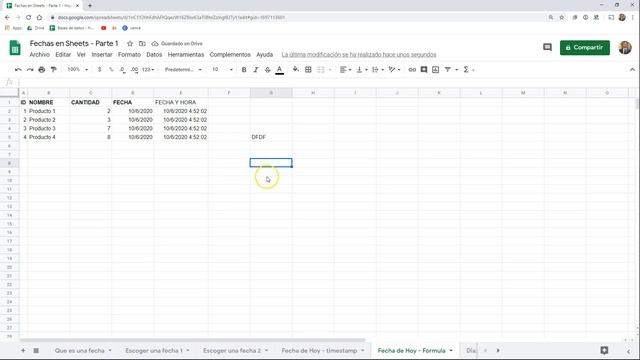This screenshot has width=640, height=360.
Task: Open cell borders options
Action: [308, 70]
